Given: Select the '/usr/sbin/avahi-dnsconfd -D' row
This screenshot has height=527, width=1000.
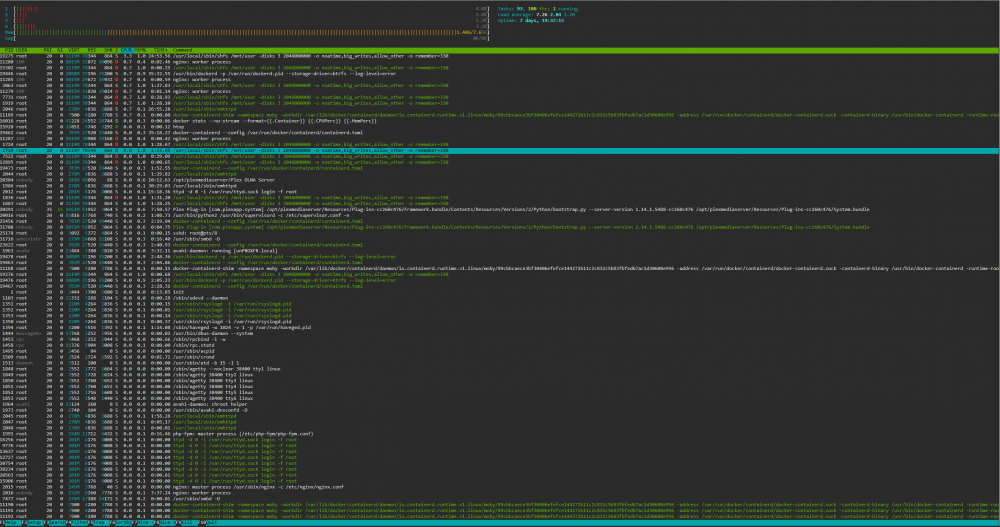Looking at the screenshot, I should [500, 410].
